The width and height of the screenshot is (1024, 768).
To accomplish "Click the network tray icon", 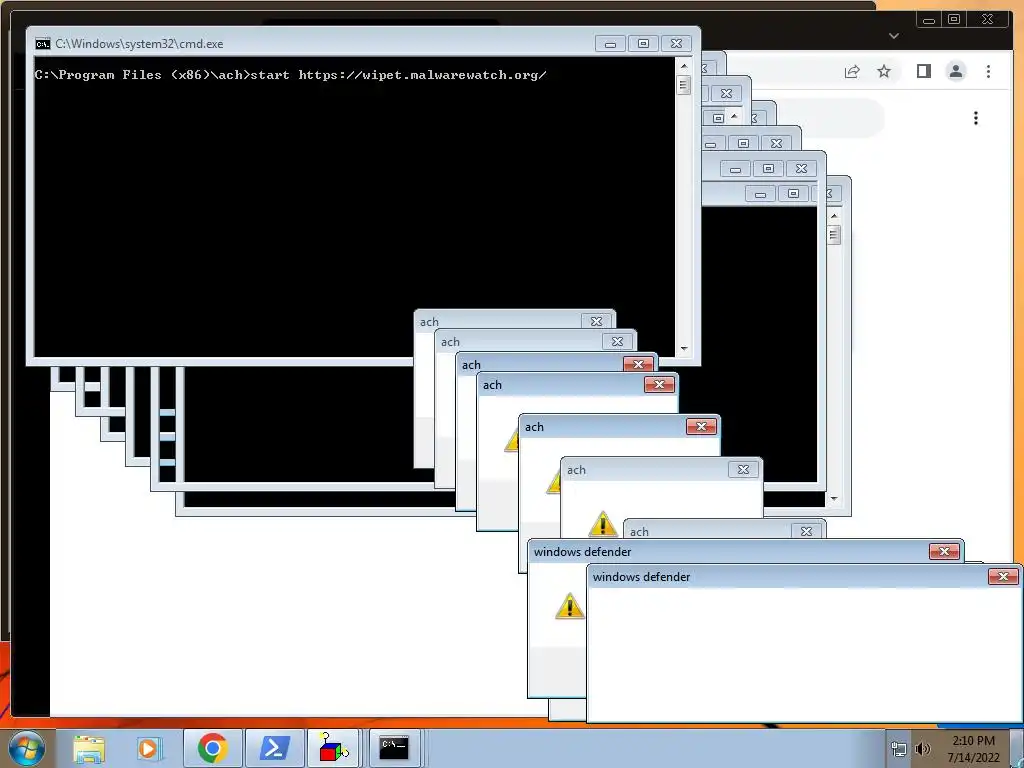I will pos(899,750).
